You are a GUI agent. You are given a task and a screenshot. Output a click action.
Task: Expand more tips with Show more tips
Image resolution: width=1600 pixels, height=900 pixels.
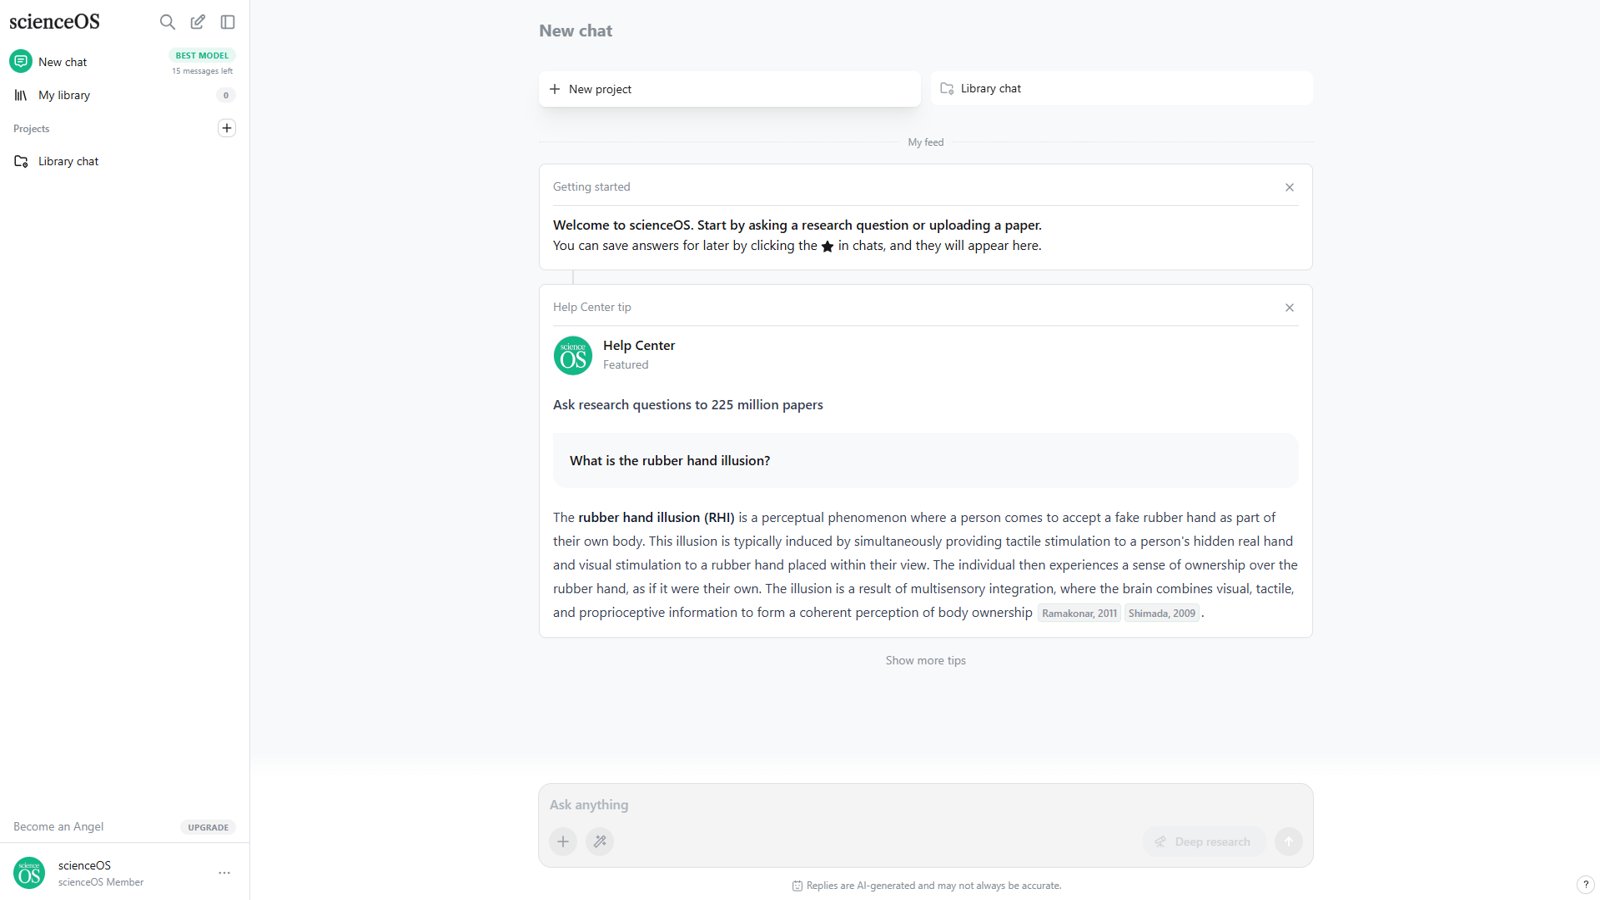(925, 660)
